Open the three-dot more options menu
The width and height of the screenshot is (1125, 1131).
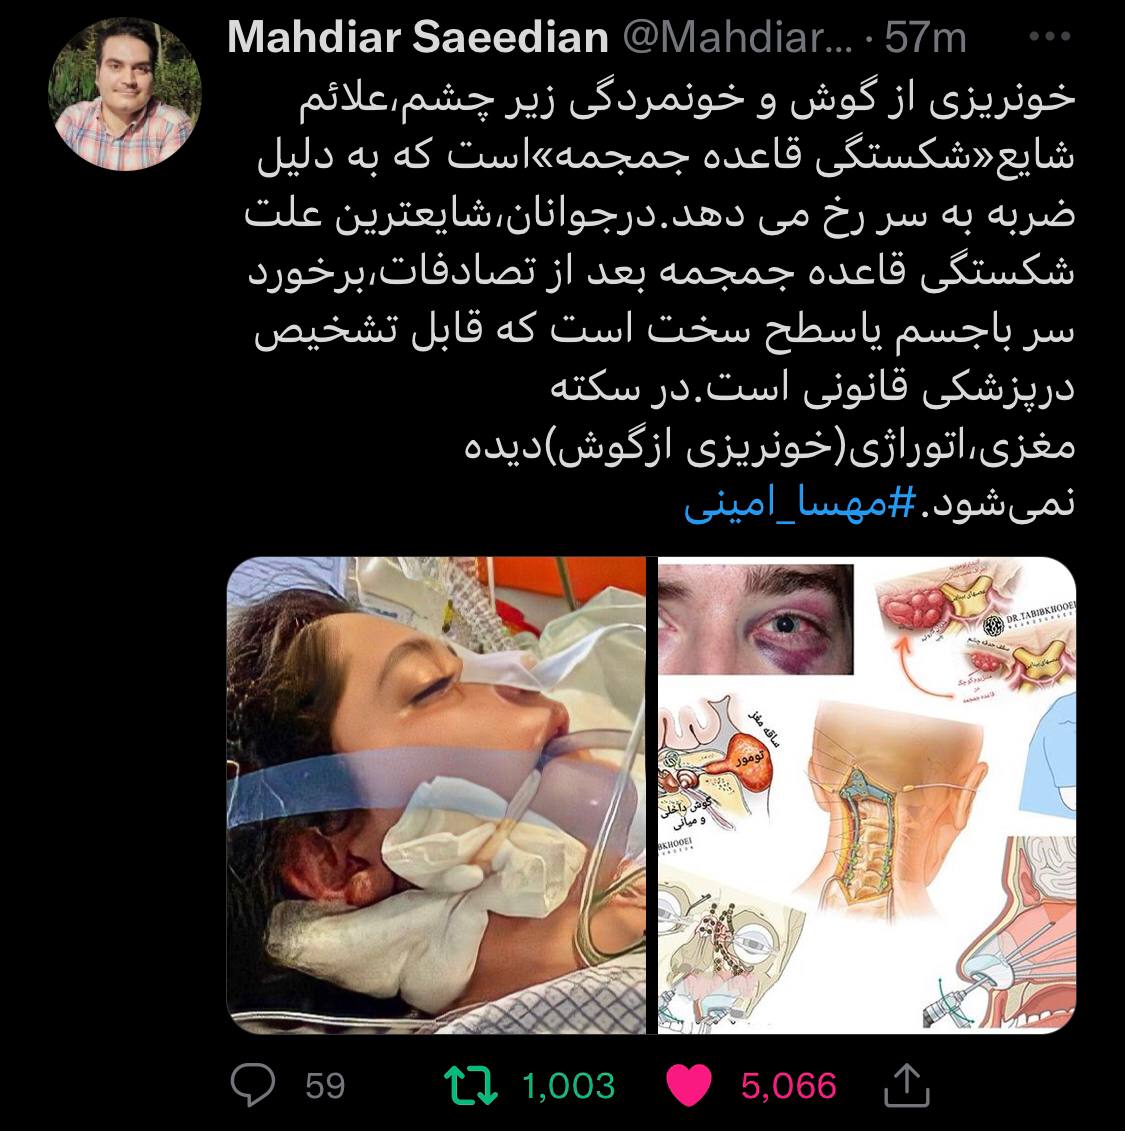click(x=1049, y=36)
